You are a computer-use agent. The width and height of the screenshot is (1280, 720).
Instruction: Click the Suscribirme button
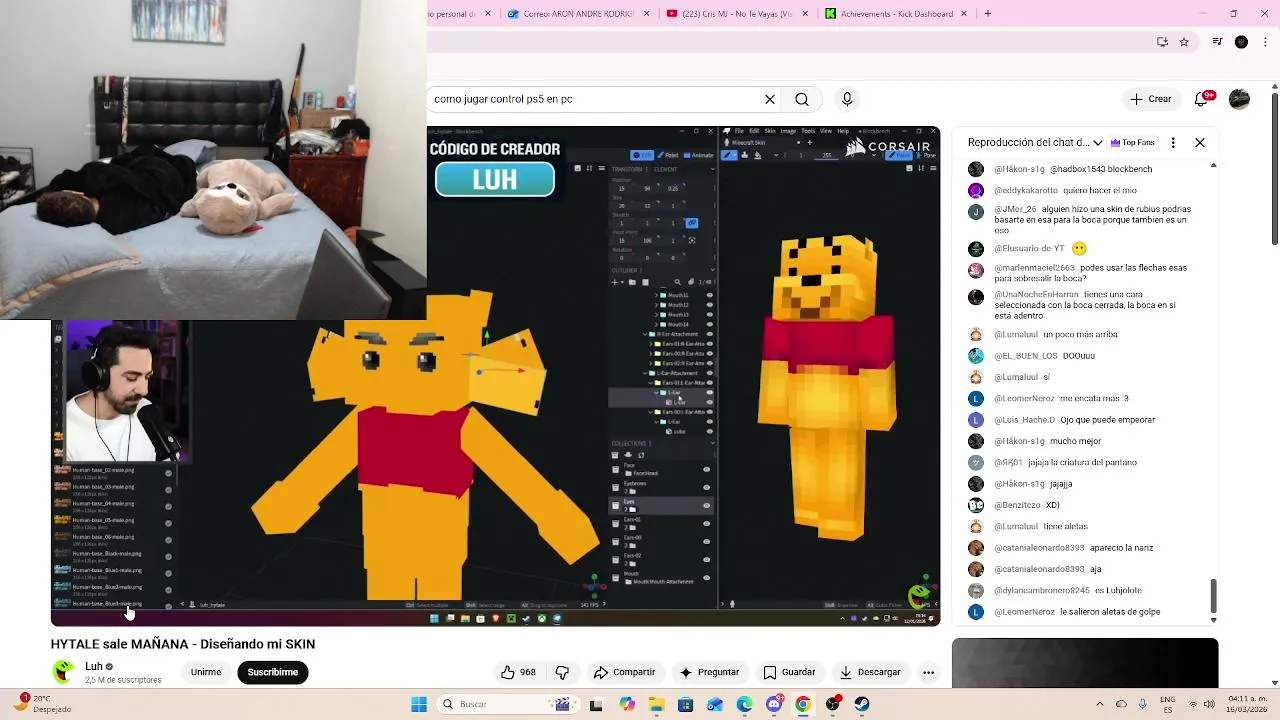[x=273, y=672]
